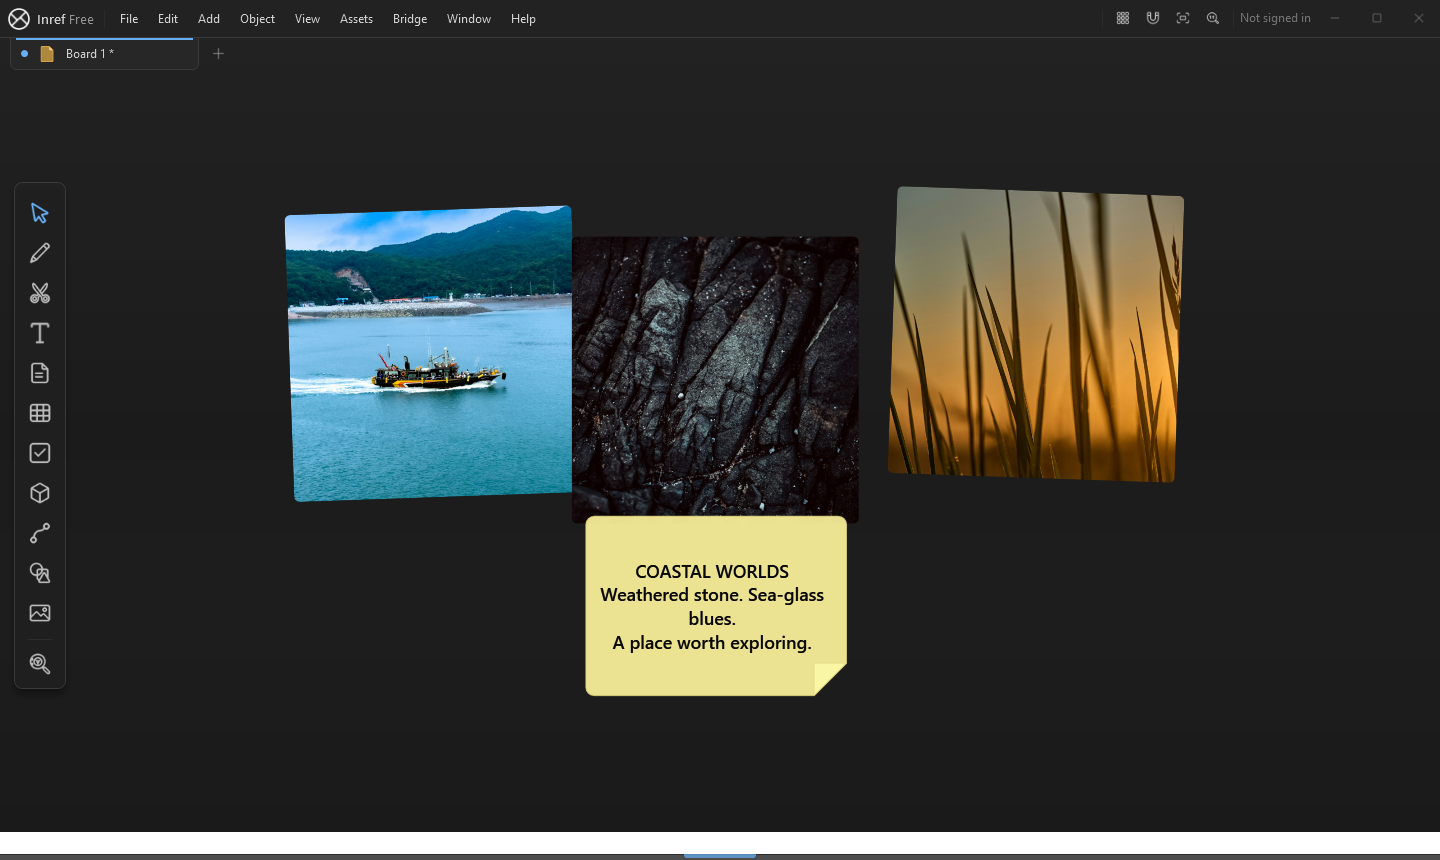Open the File menu

pos(129,19)
